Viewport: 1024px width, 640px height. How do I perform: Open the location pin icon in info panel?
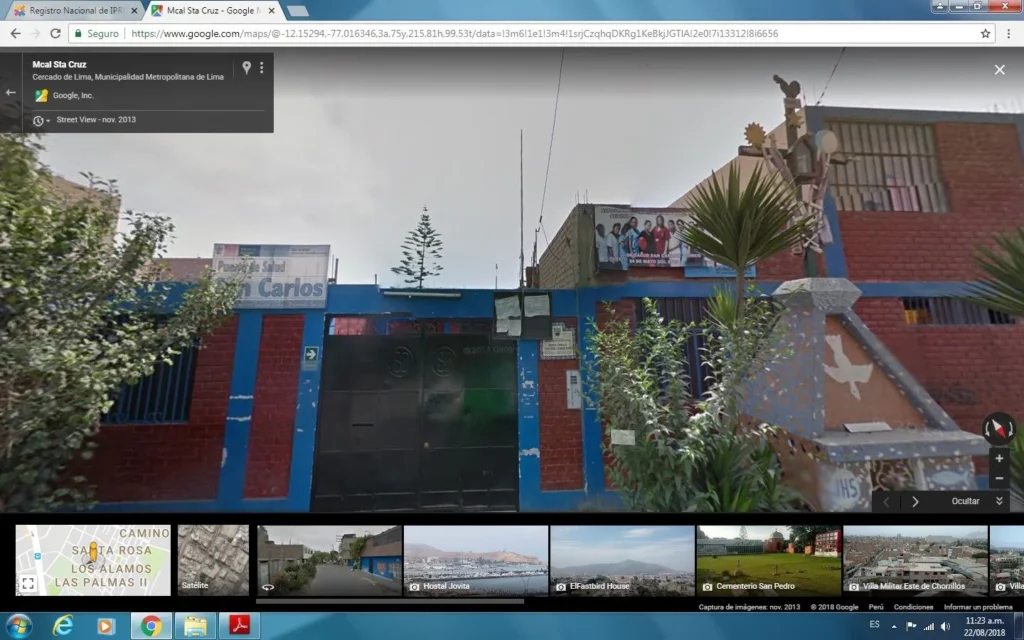coord(246,67)
